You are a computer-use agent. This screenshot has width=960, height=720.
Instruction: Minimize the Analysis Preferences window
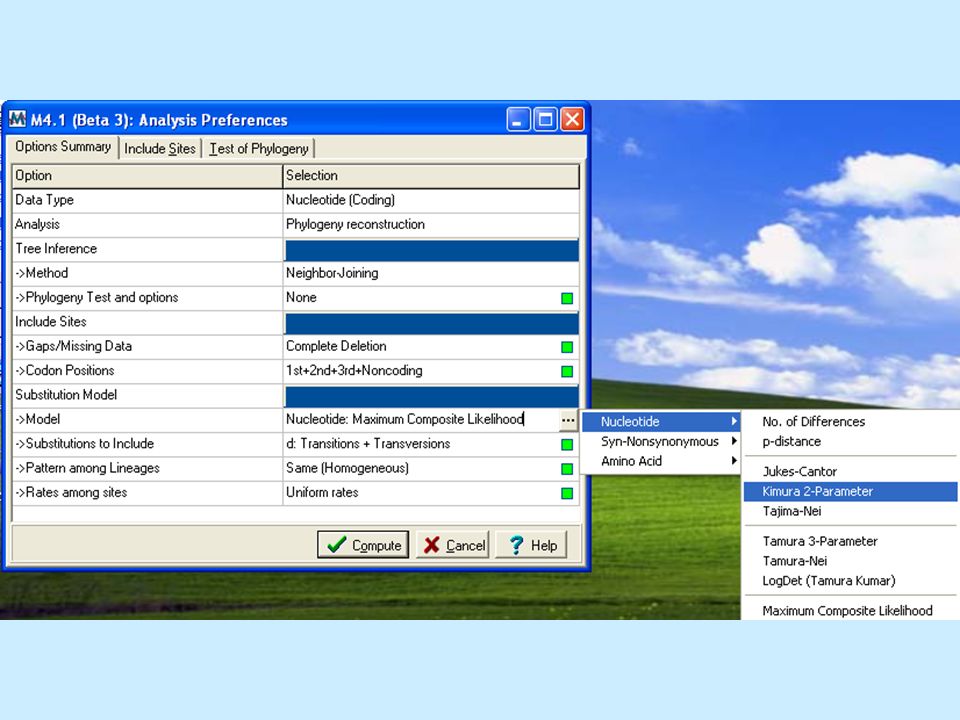518,119
